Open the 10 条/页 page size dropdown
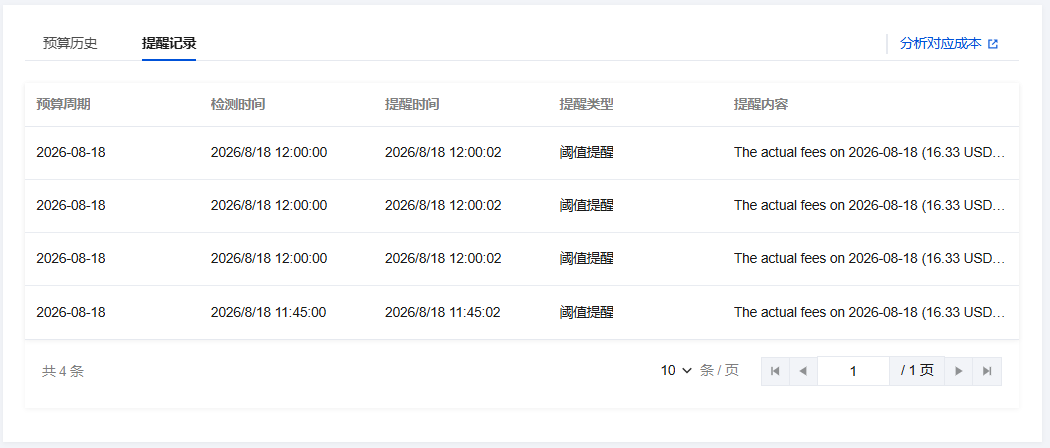The width and height of the screenshot is (1050, 448). pyautogui.click(x=676, y=371)
